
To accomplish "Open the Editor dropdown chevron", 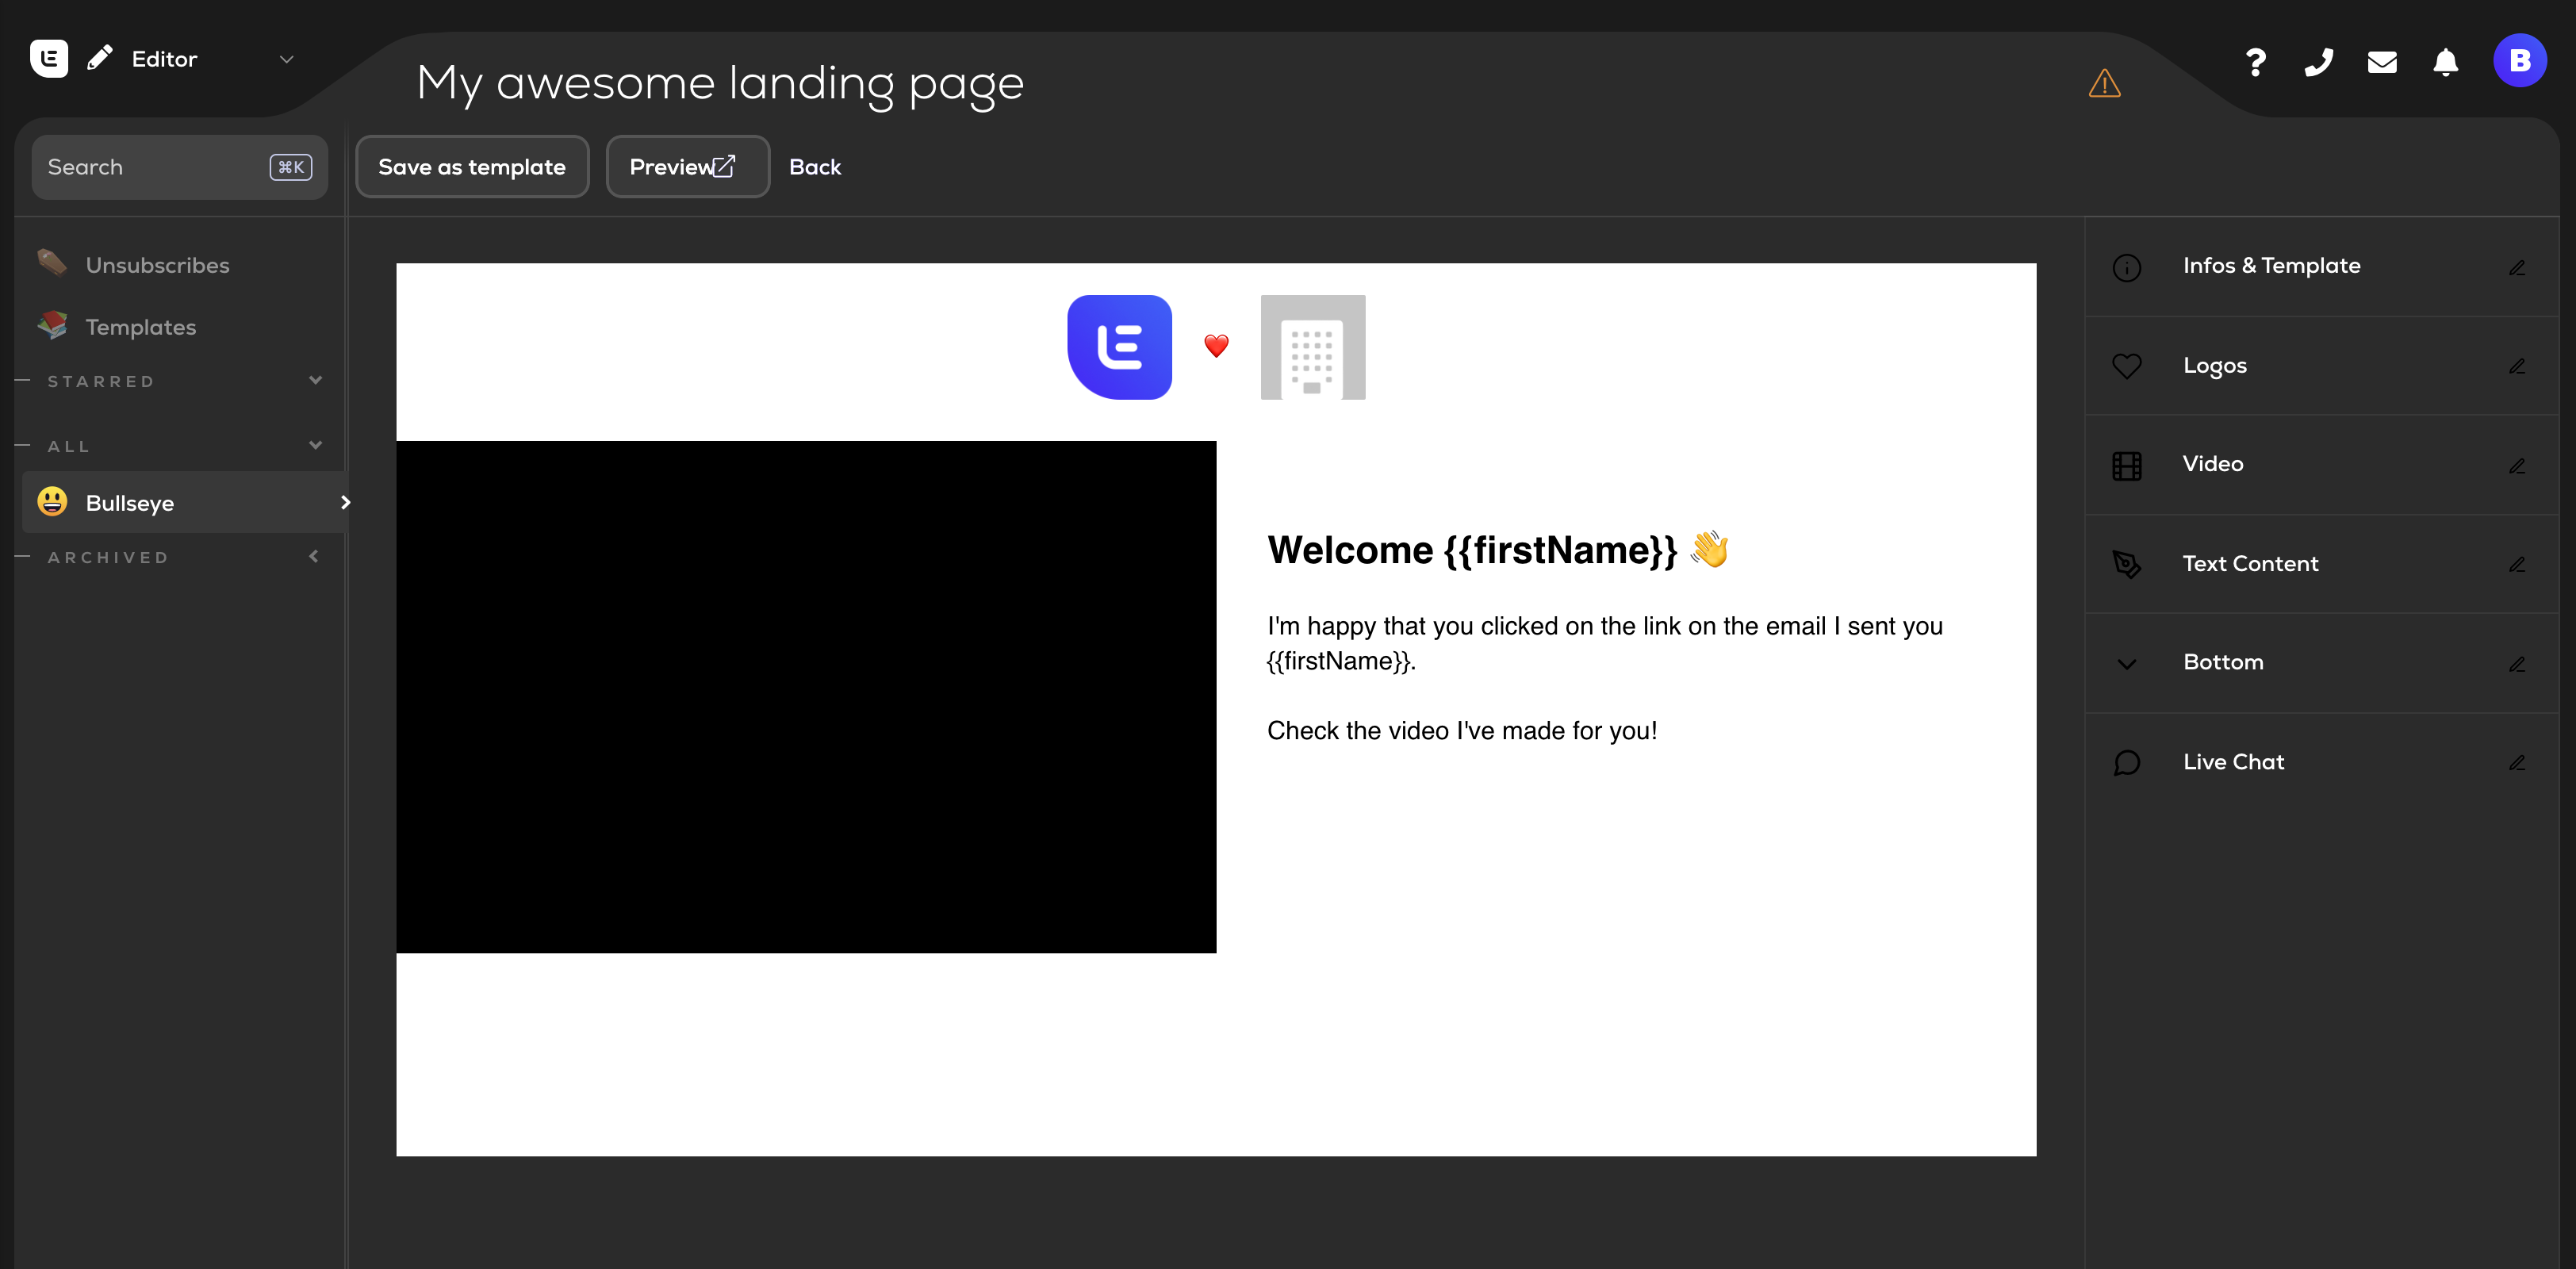I will tap(286, 59).
